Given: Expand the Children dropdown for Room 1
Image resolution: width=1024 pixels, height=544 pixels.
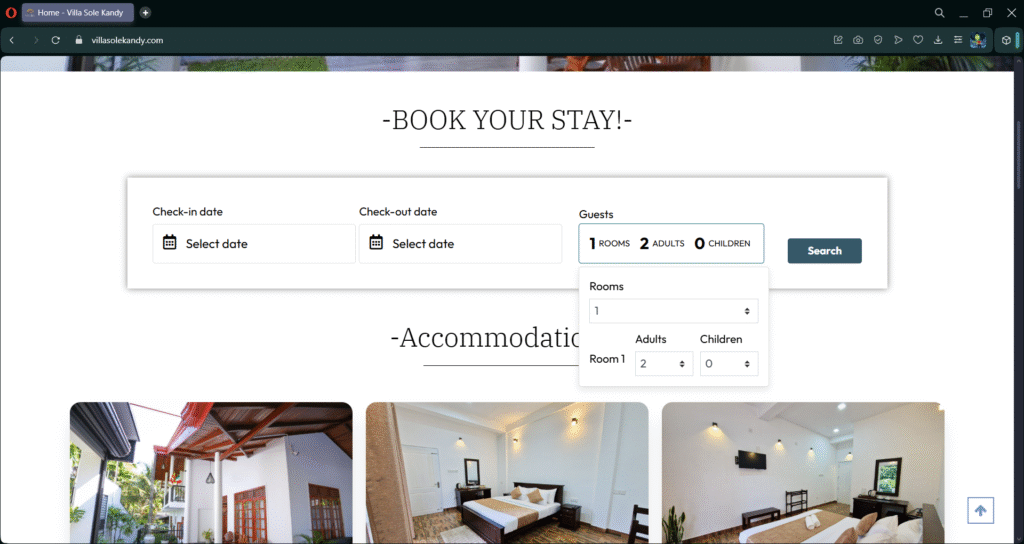Looking at the screenshot, I should click(729, 364).
